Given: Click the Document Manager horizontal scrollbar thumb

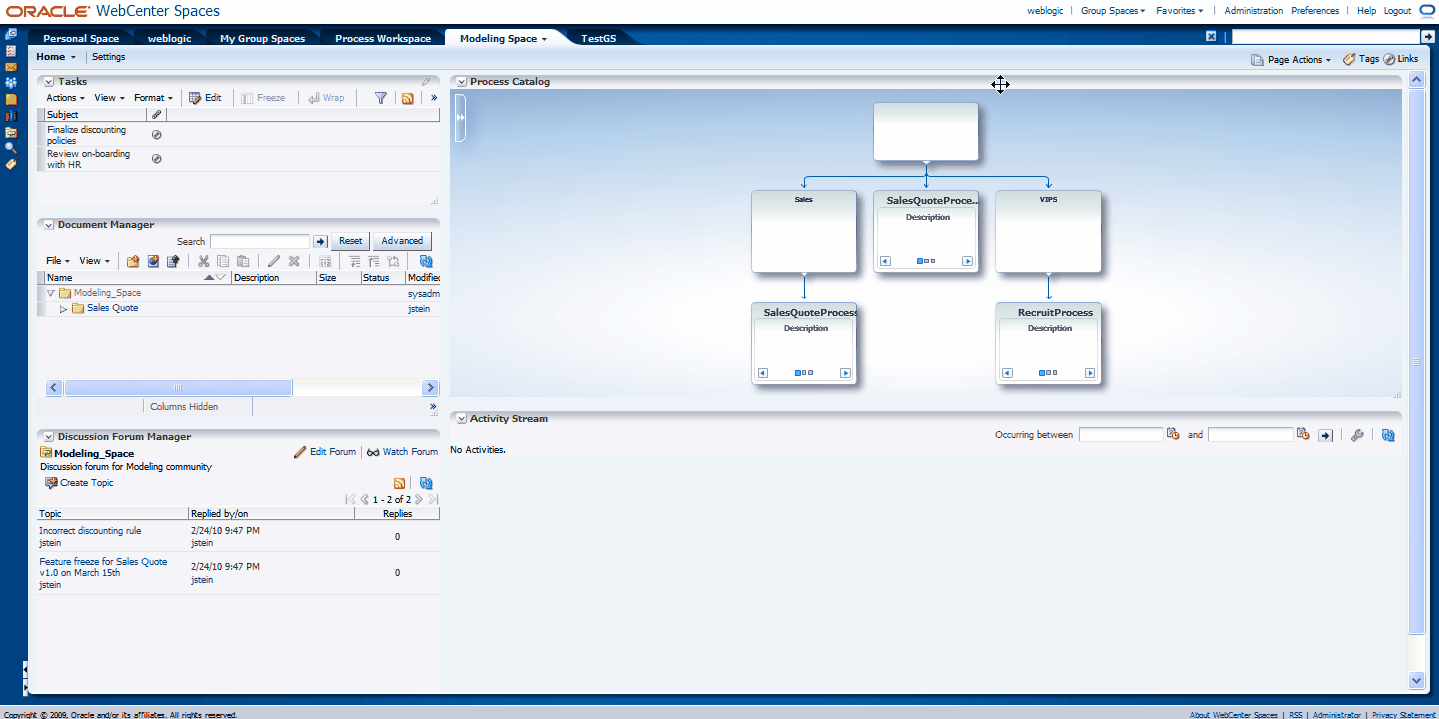Looking at the screenshot, I should coord(178,387).
